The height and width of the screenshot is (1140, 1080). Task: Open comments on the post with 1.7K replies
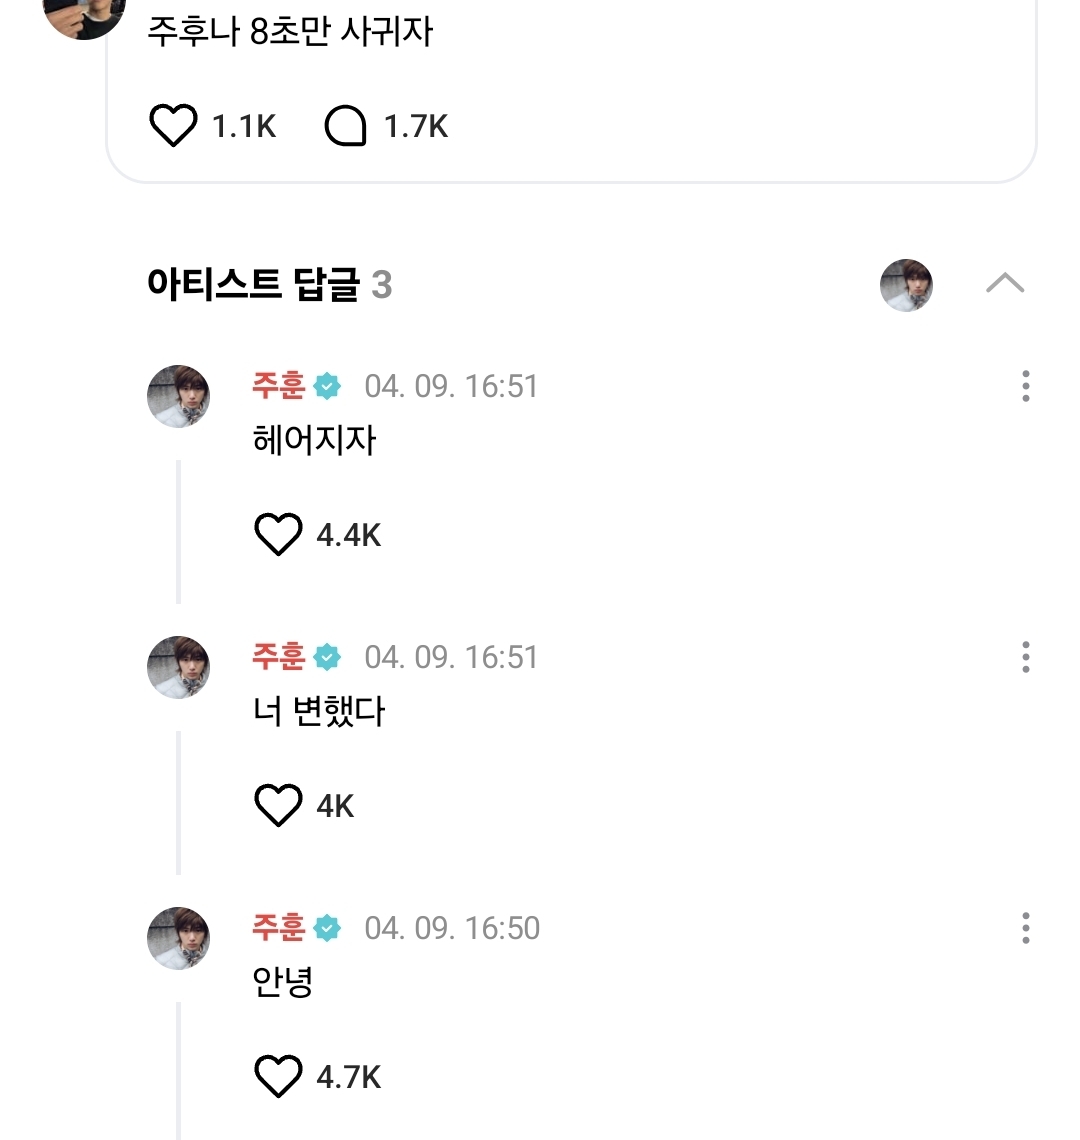click(x=346, y=127)
